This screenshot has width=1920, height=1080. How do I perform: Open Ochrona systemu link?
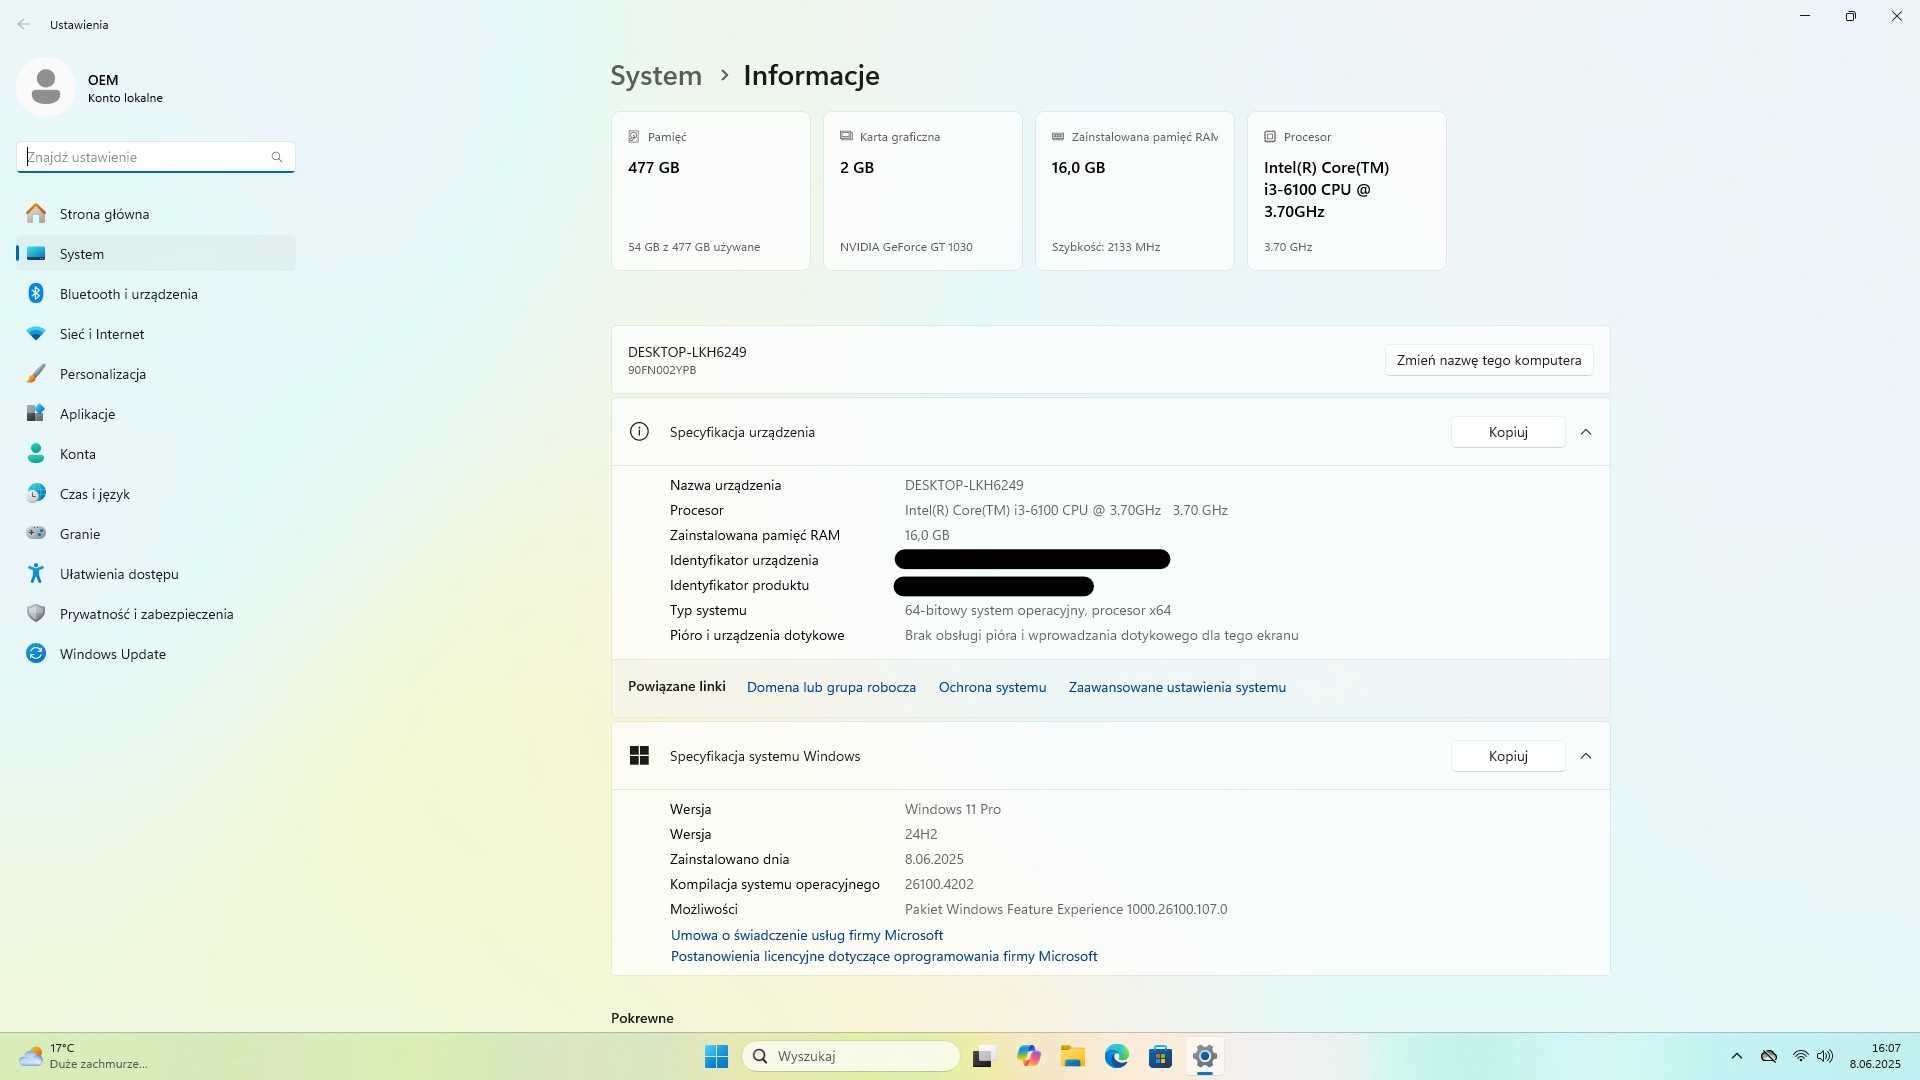tap(992, 687)
